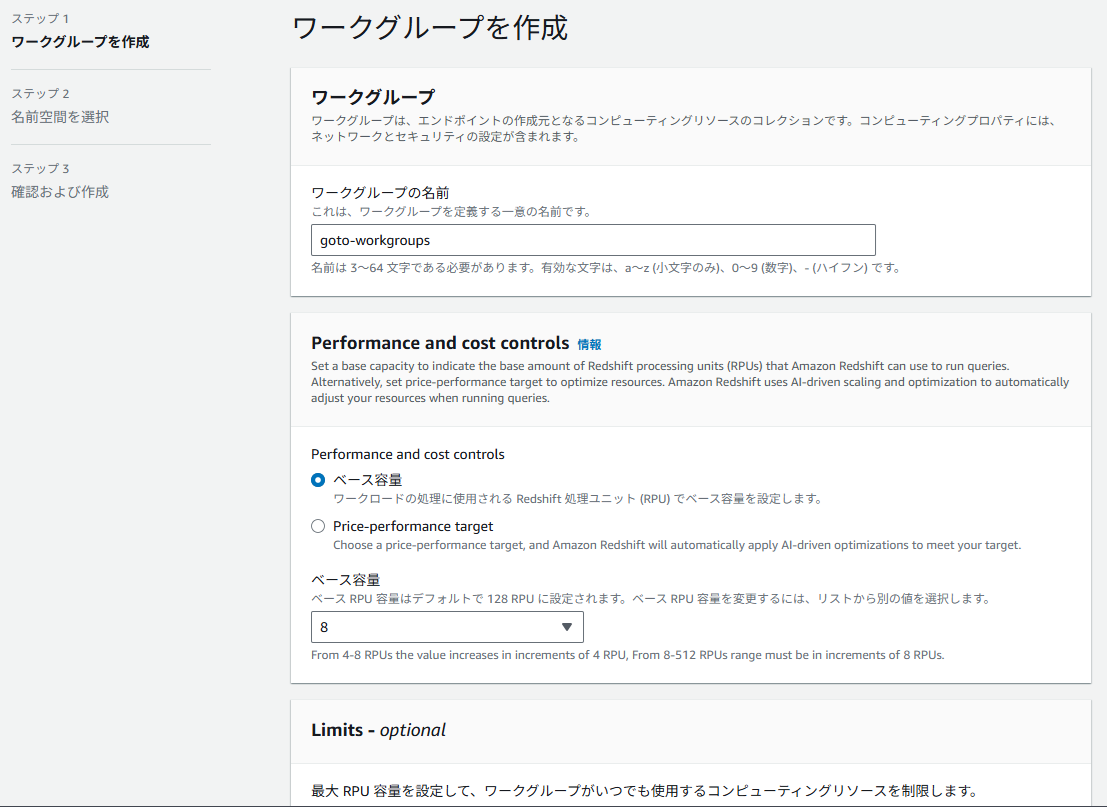
Task: Click the dropdown arrow in the RPU selector
Action: tap(566, 627)
